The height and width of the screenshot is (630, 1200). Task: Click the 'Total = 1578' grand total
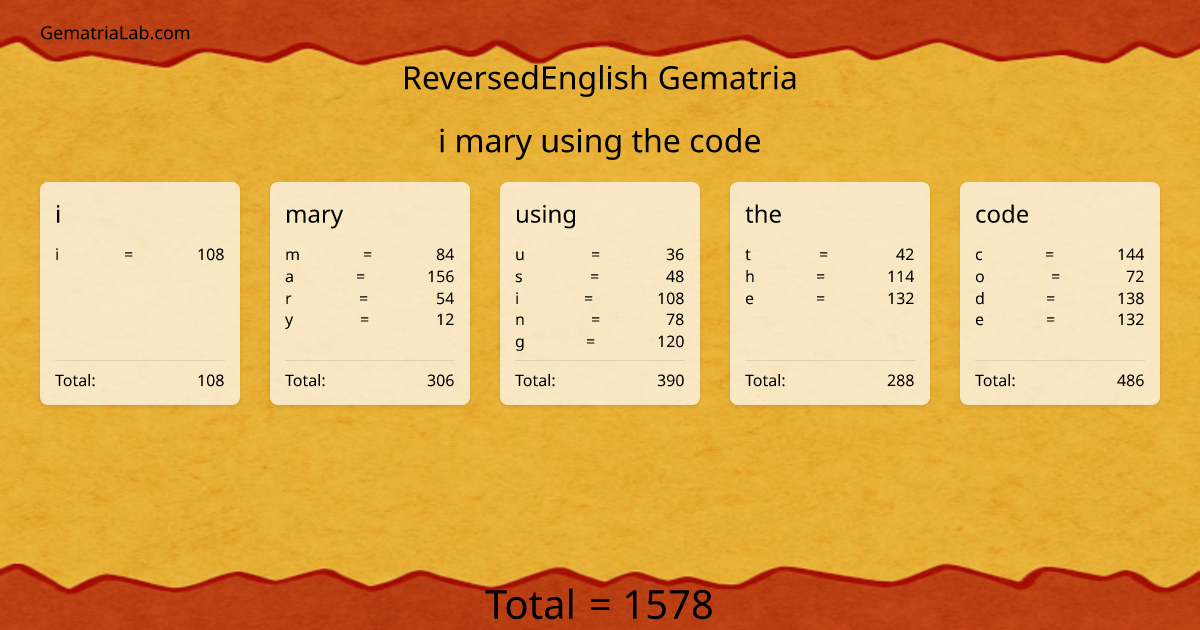click(600, 605)
